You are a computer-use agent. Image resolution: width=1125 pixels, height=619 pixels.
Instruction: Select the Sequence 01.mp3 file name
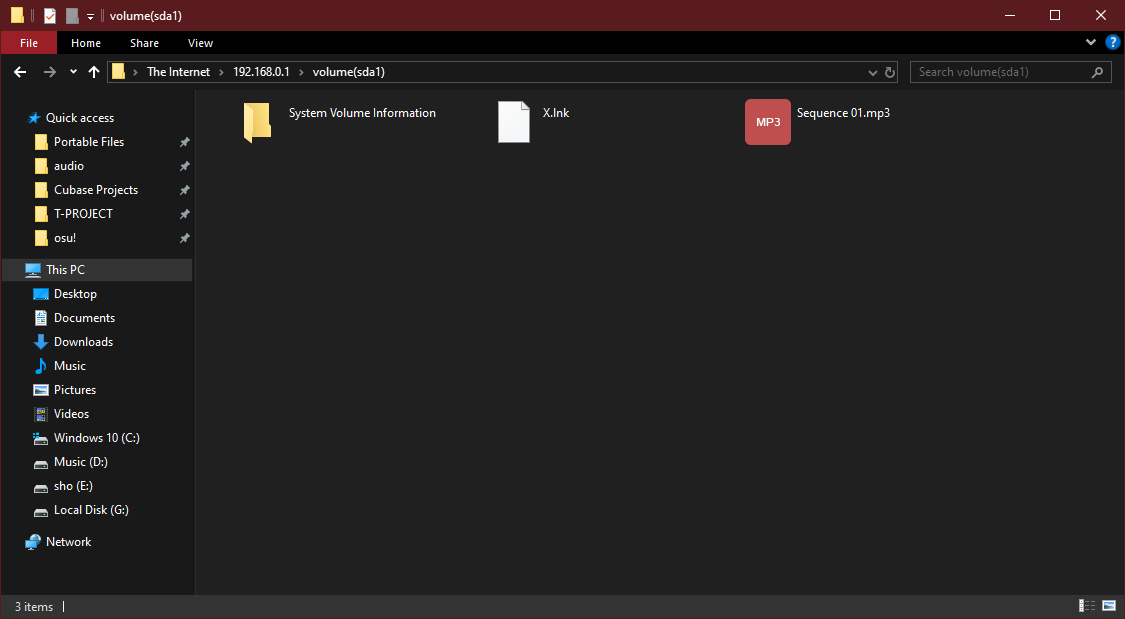[843, 113]
